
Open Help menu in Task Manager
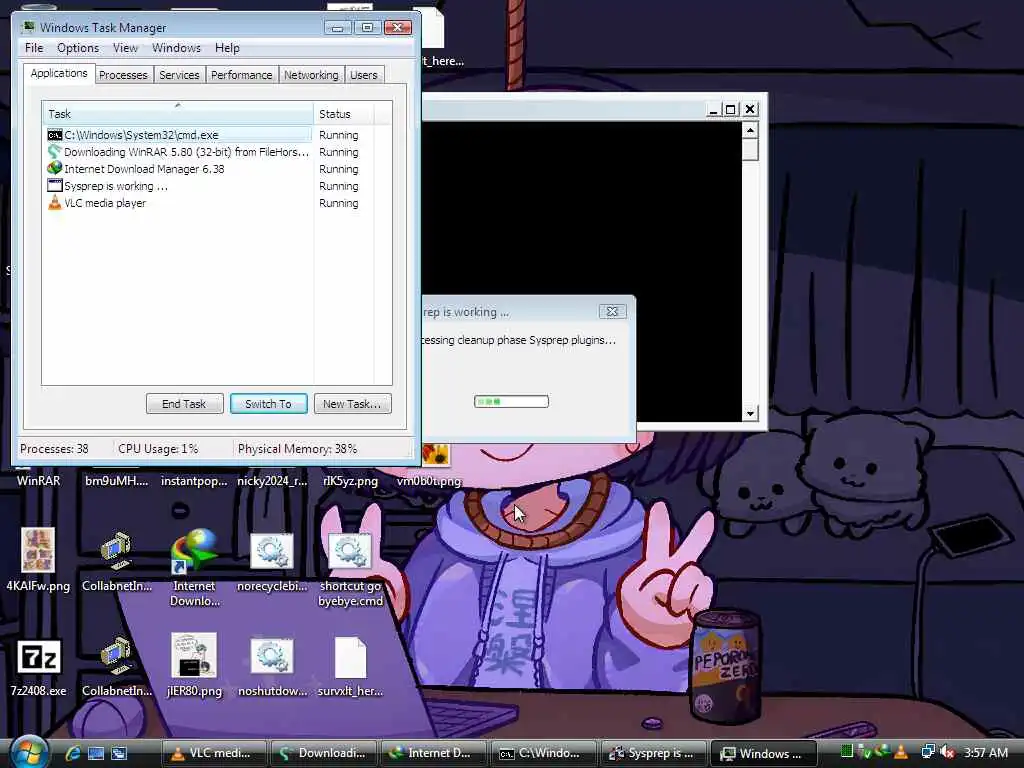click(227, 48)
